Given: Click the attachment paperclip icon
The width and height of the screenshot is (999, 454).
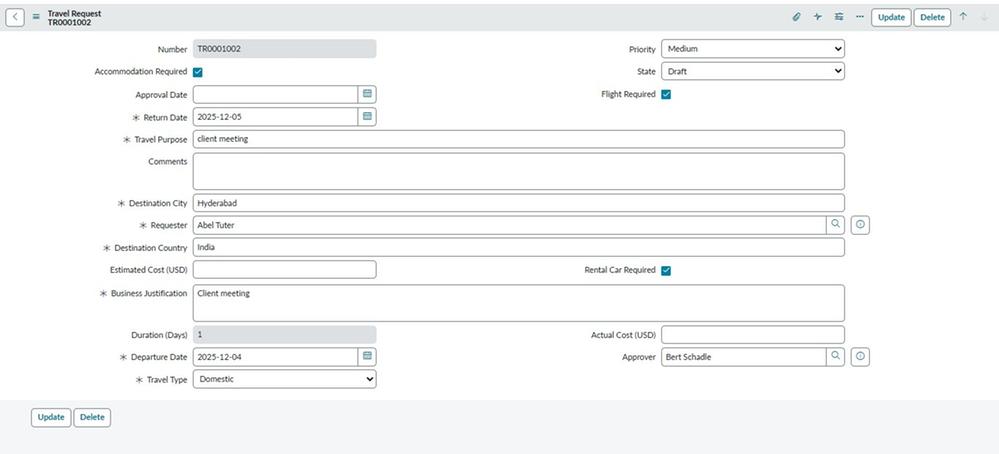Looking at the screenshot, I should point(797,17).
